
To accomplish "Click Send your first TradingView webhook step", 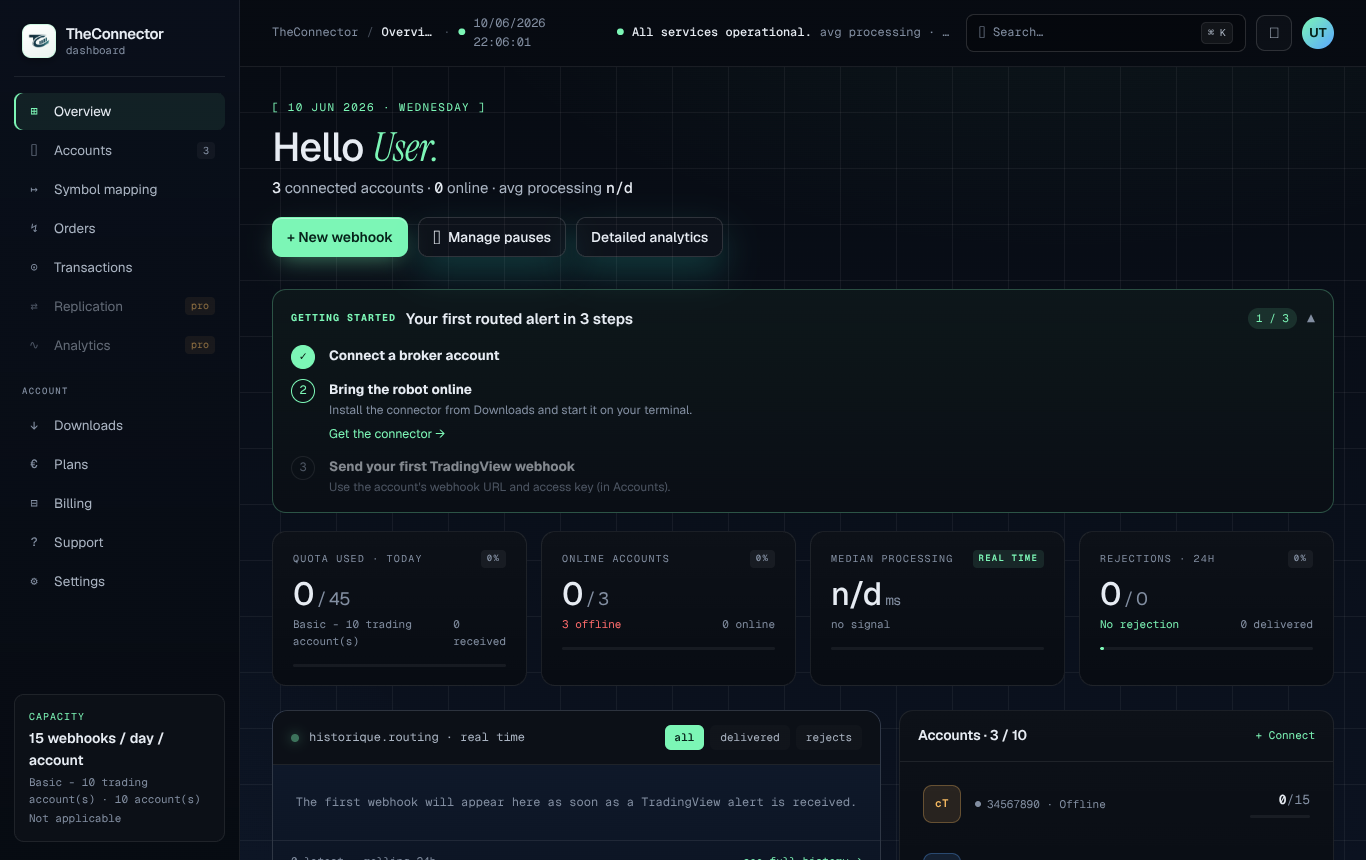I will click(x=452, y=466).
